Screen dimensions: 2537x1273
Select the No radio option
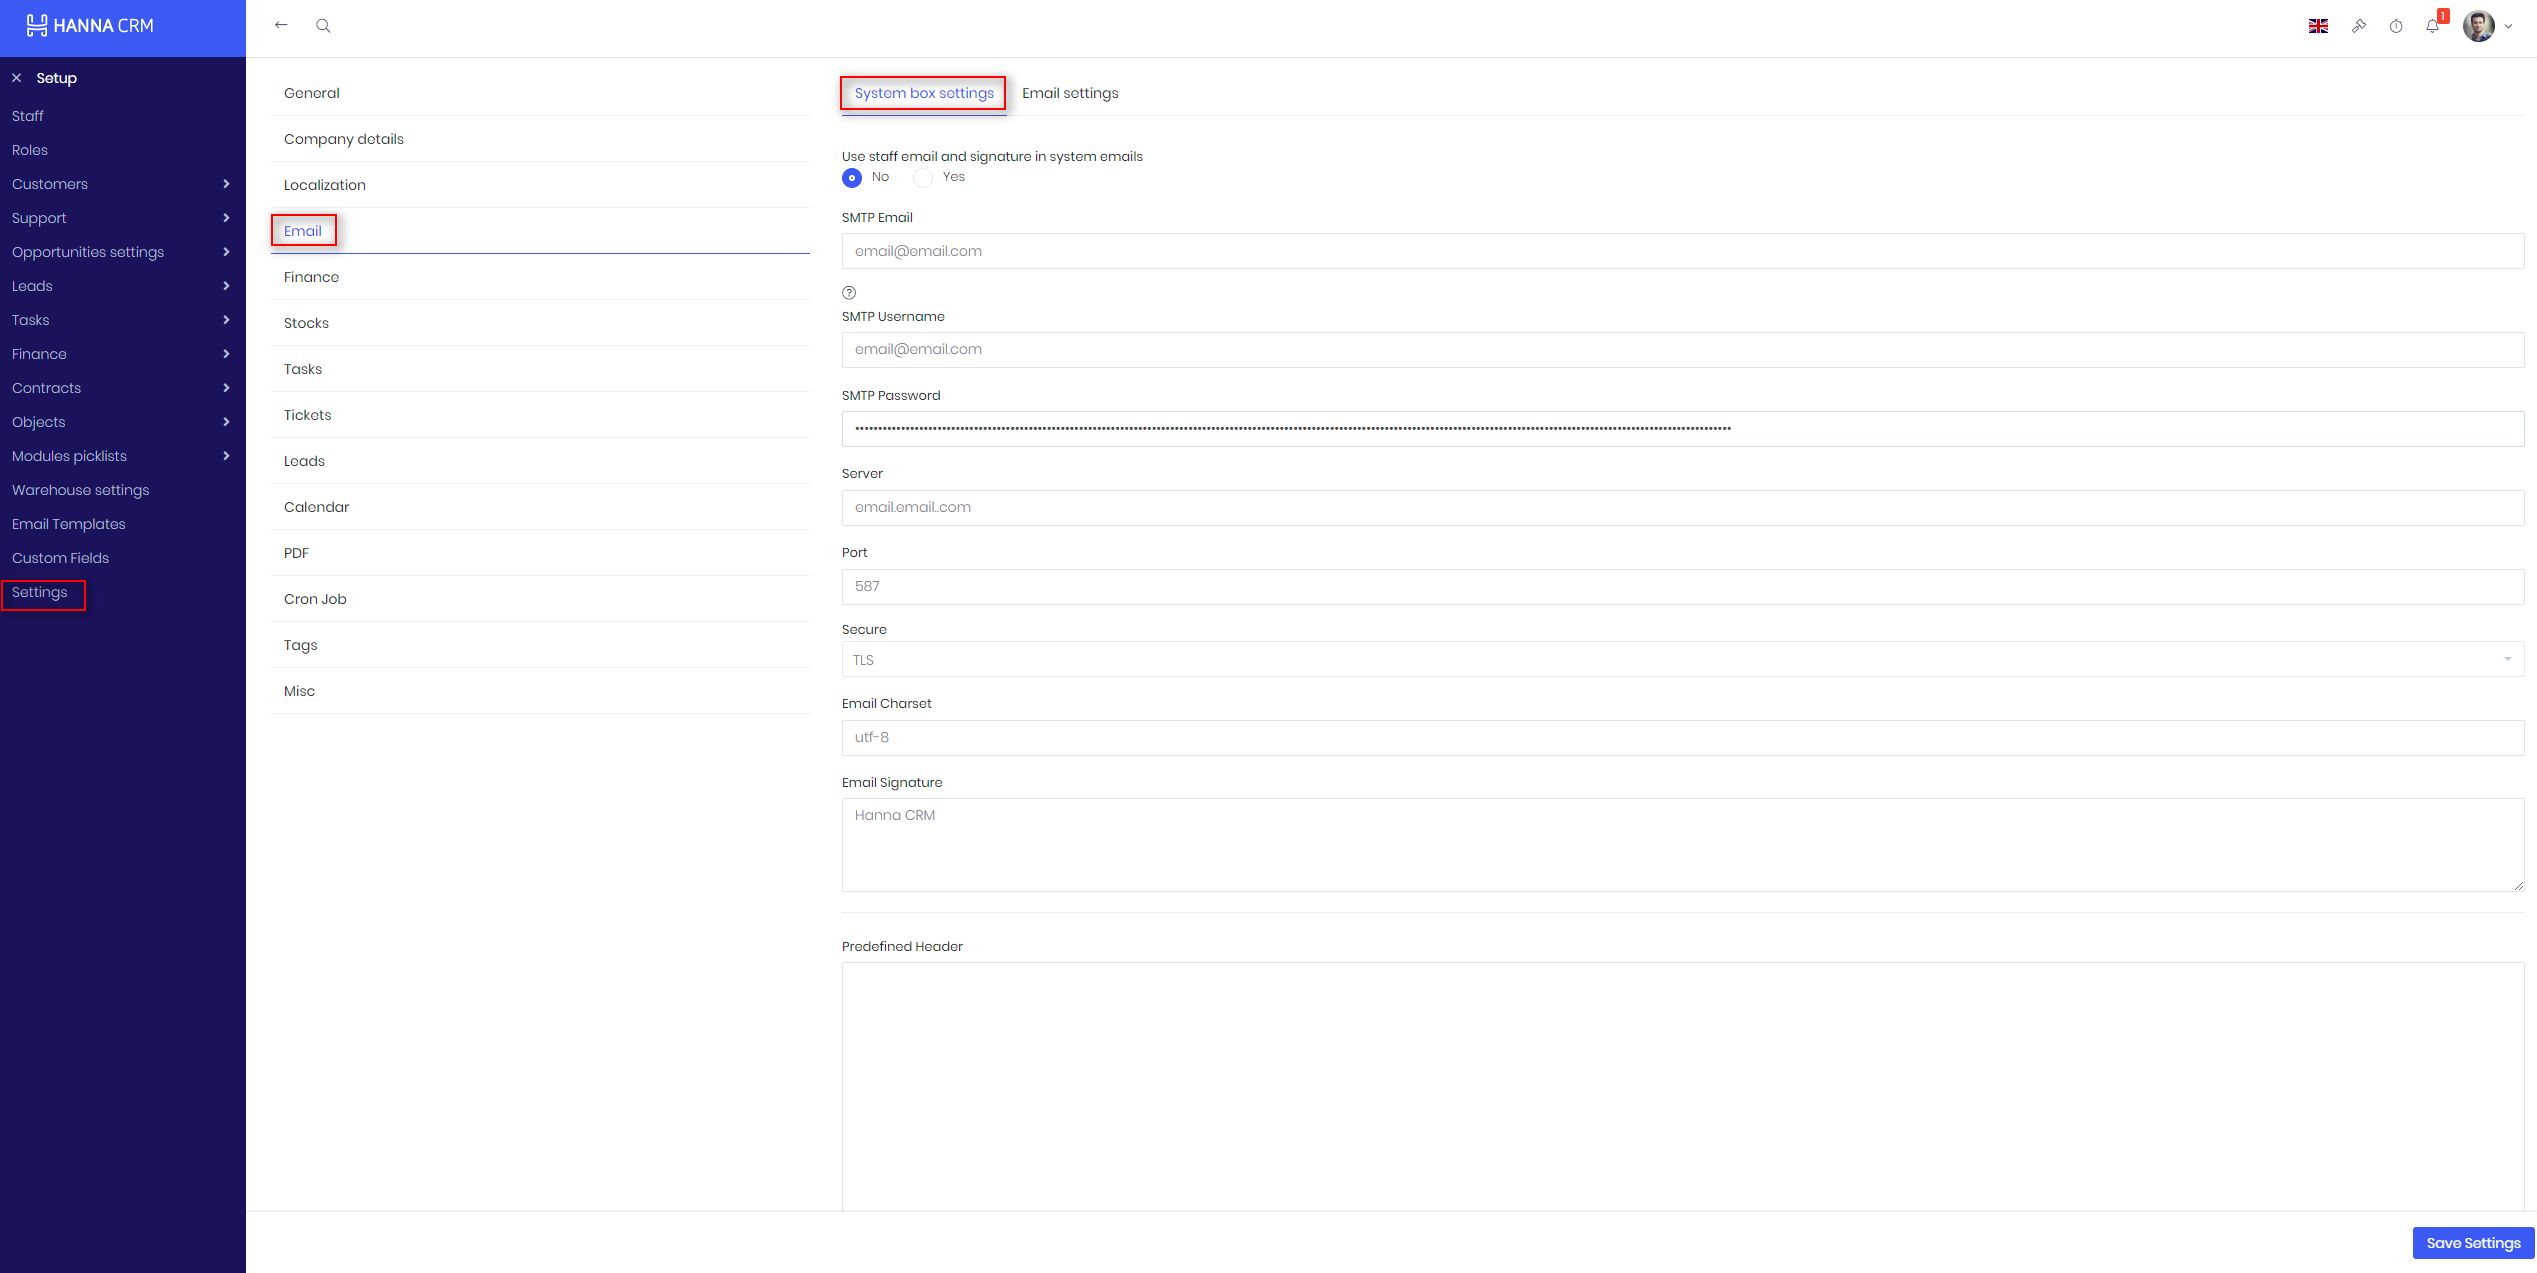click(852, 178)
